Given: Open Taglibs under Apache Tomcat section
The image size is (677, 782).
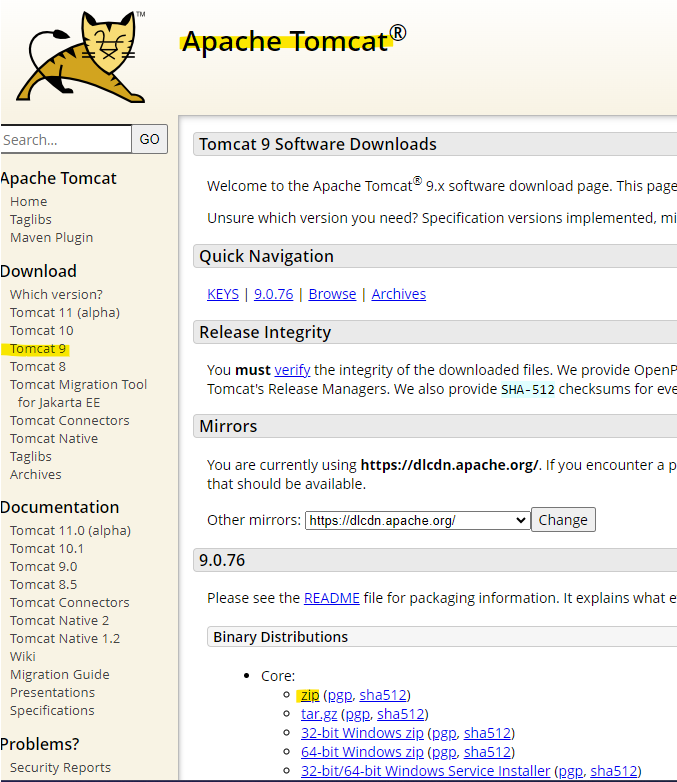Looking at the screenshot, I should pos(30,219).
